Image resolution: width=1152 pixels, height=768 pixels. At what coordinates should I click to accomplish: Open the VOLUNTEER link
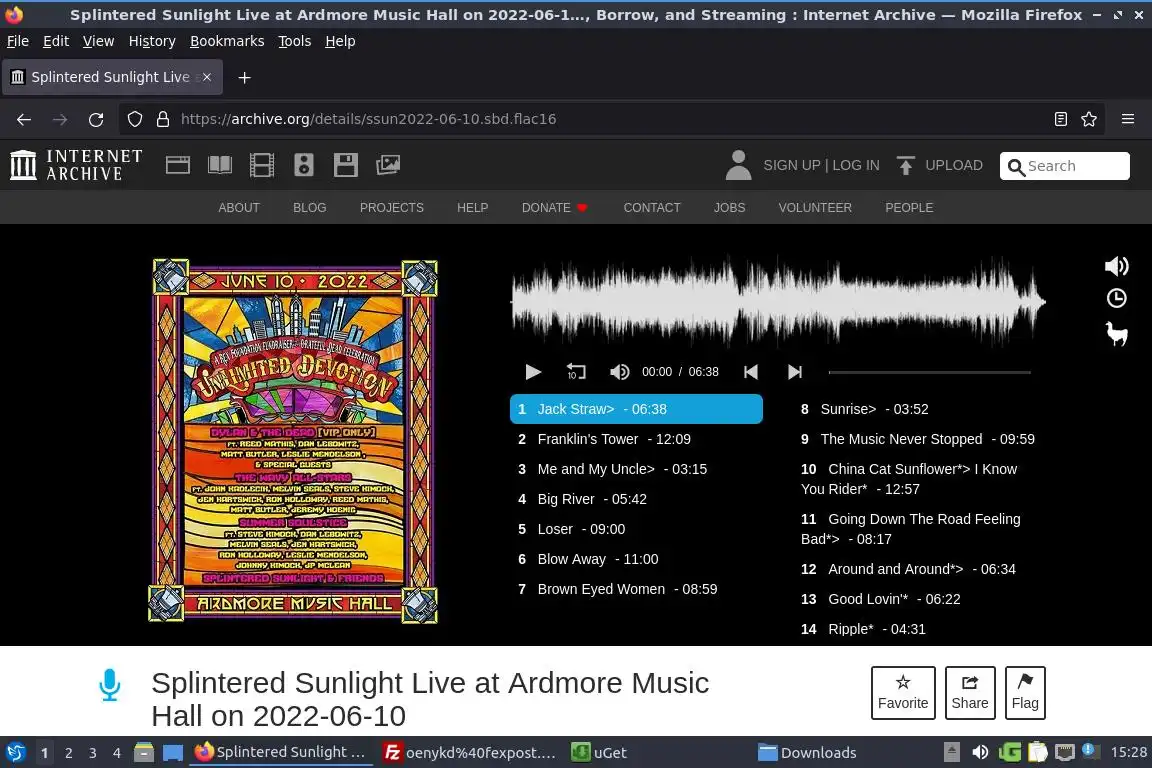pos(815,208)
